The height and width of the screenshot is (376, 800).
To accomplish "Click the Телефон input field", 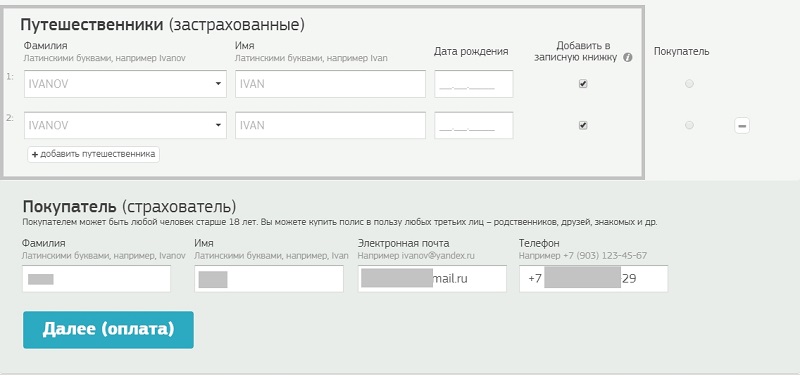I will pyautogui.click(x=593, y=279).
